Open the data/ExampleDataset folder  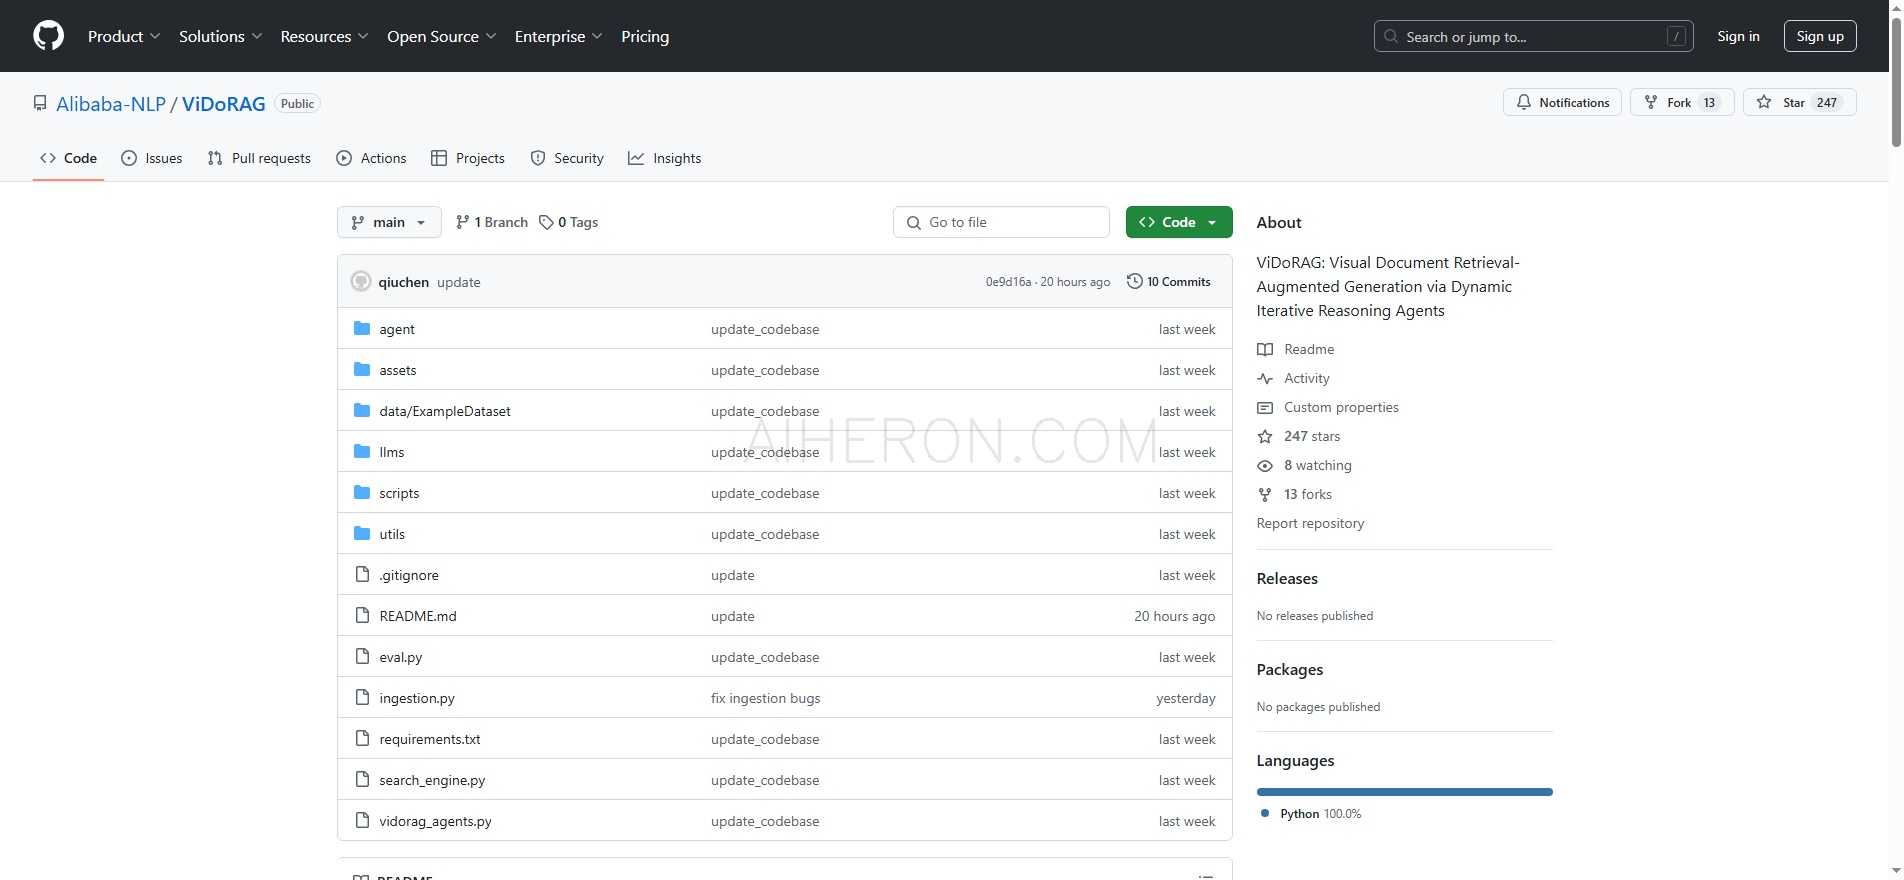click(x=445, y=411)
